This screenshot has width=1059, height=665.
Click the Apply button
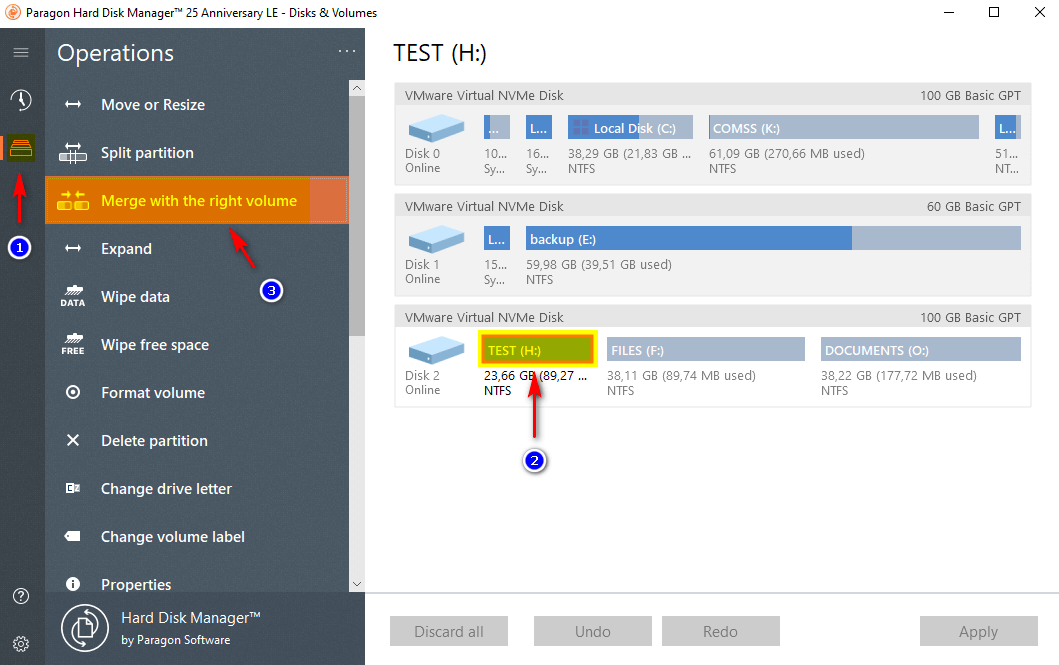coord(979,631)
